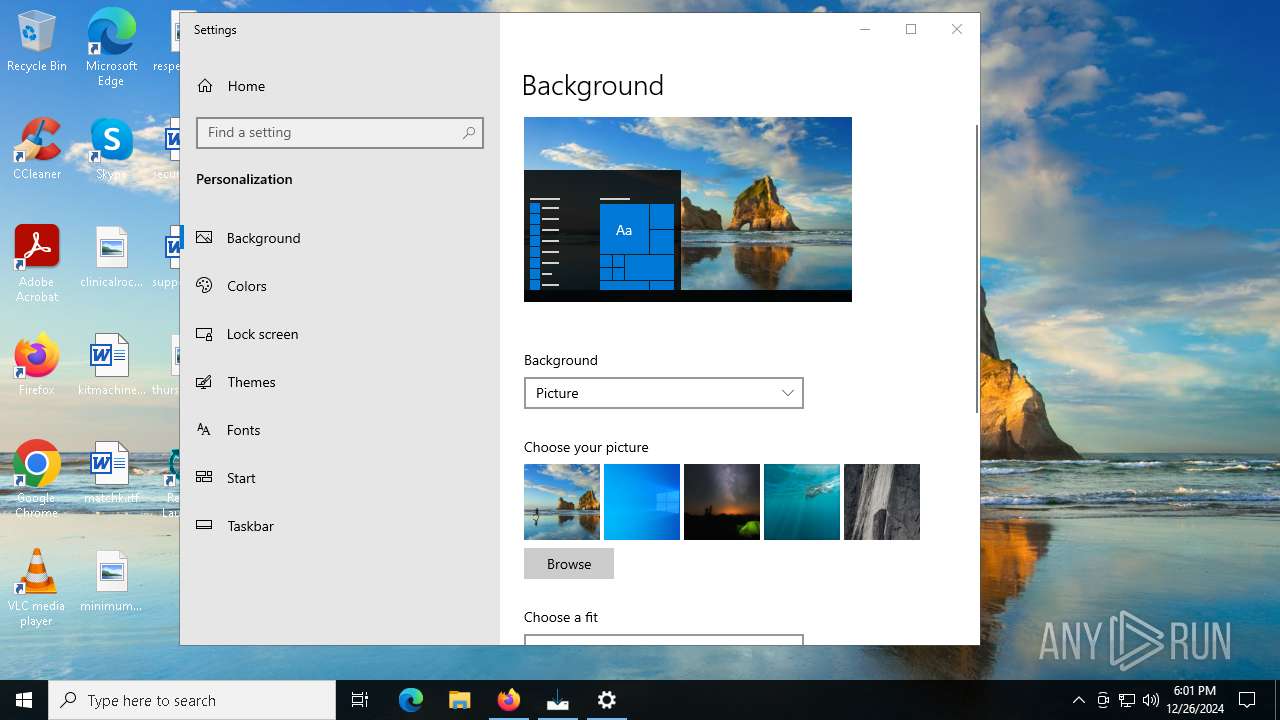Open File Explorer from the taskbar
1280x720 pixels.
(460, 700)
